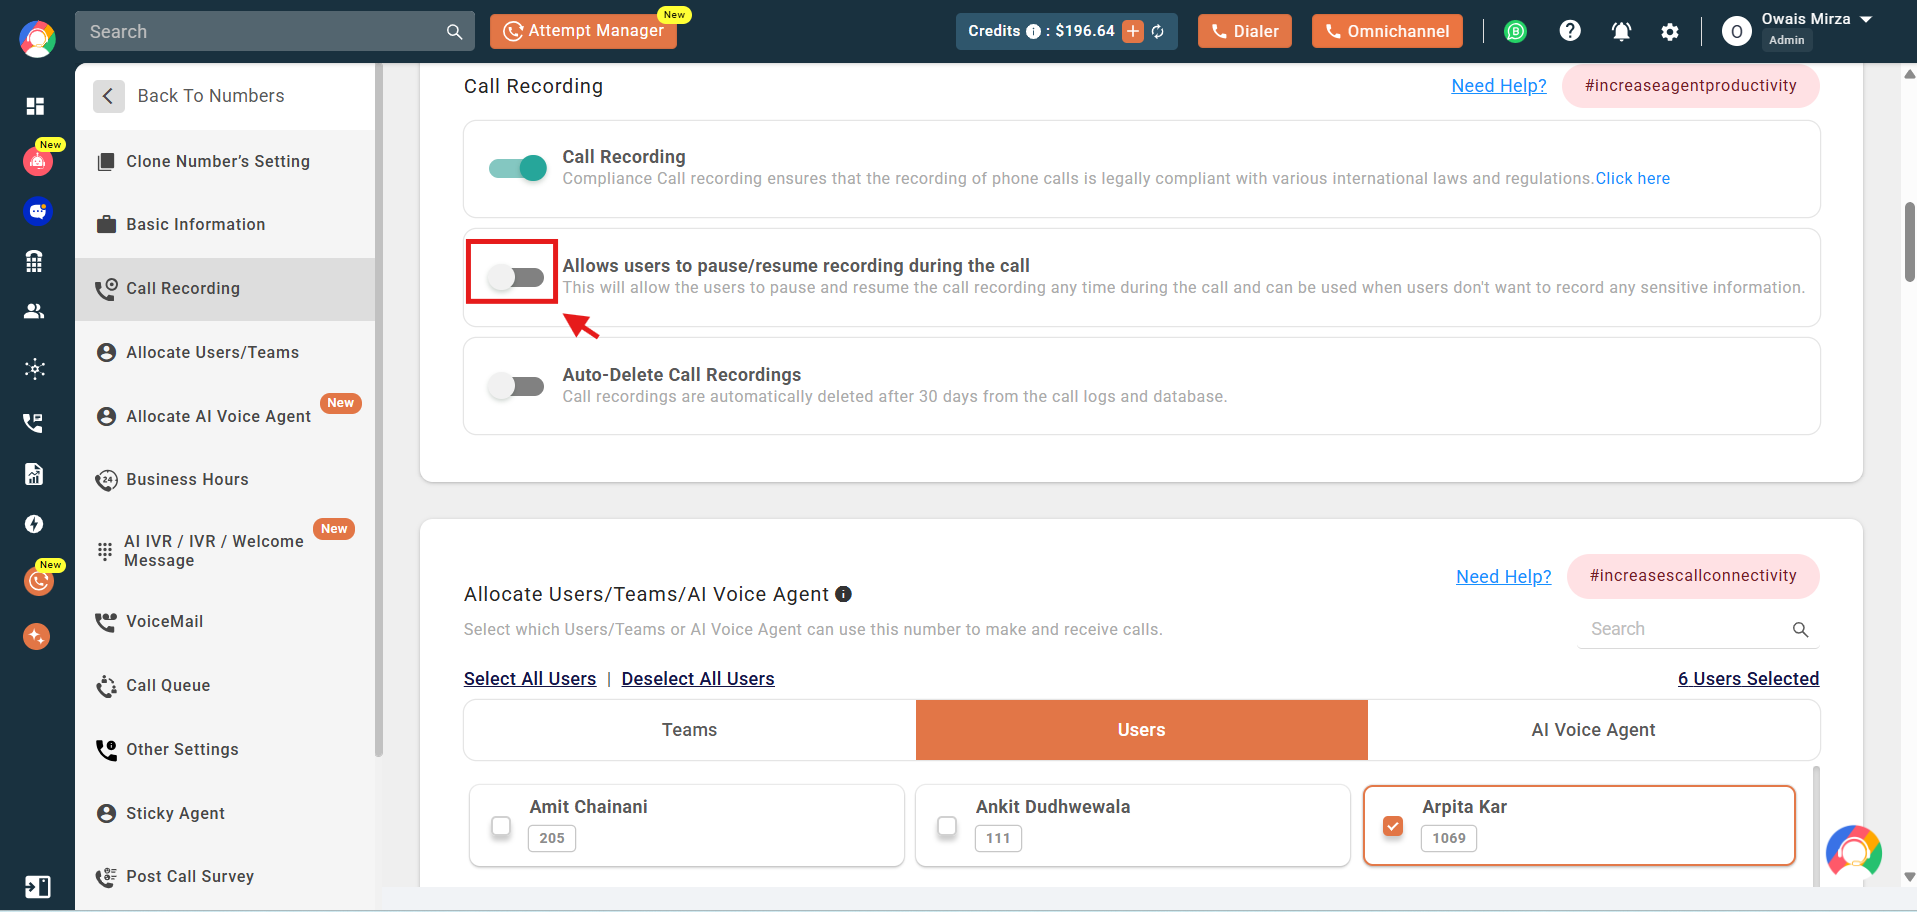This screenshot has width=1917, height=912.
Task: Open the call logs phone icon in rail
Action: (x=34, y=422)
